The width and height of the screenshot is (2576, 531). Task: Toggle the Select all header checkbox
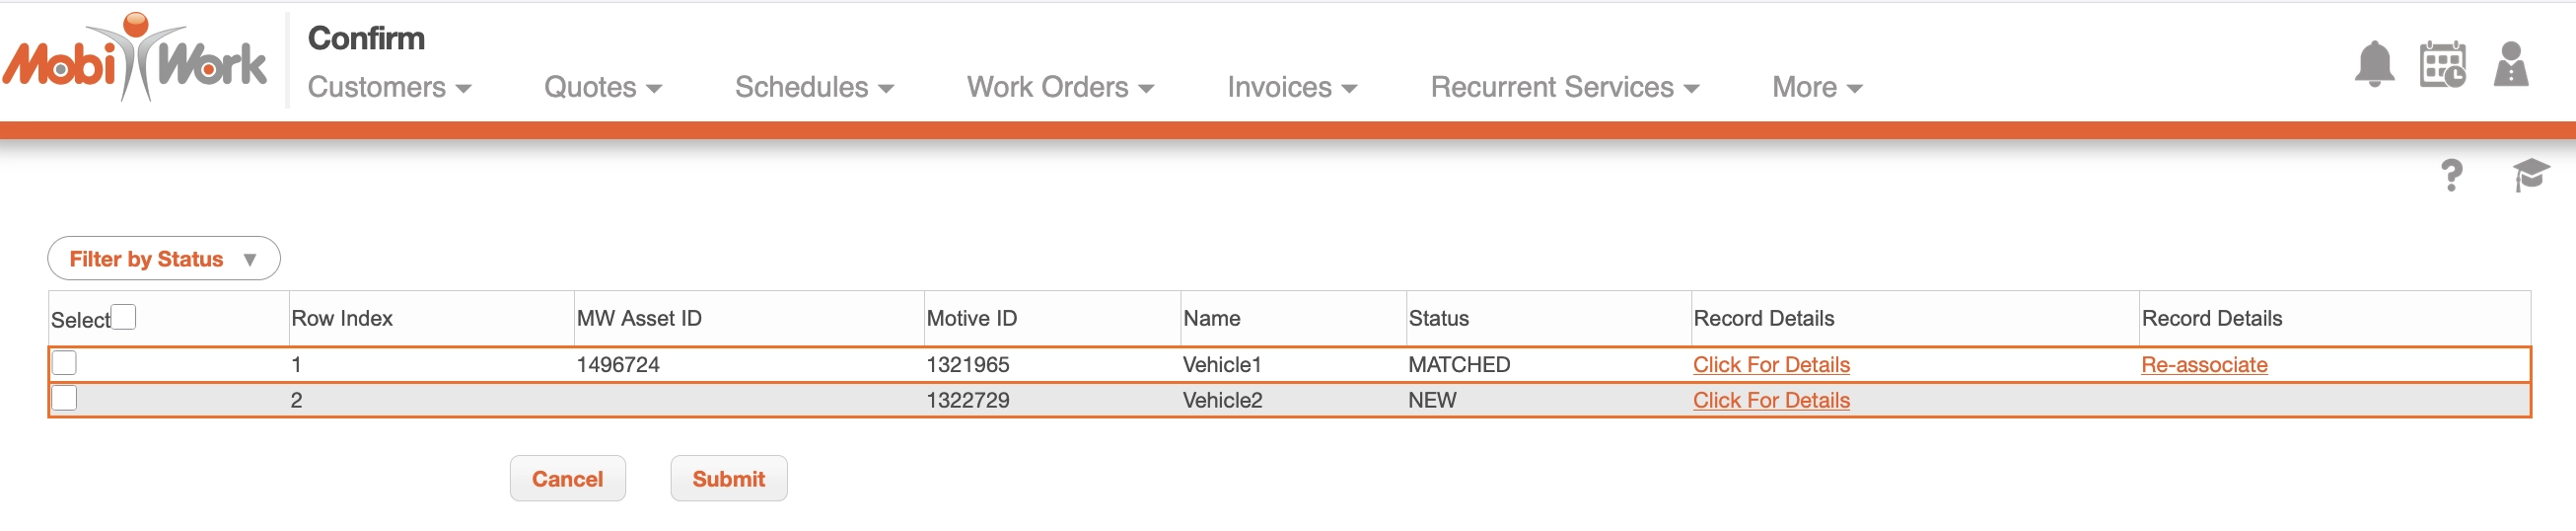coord(123,316)
